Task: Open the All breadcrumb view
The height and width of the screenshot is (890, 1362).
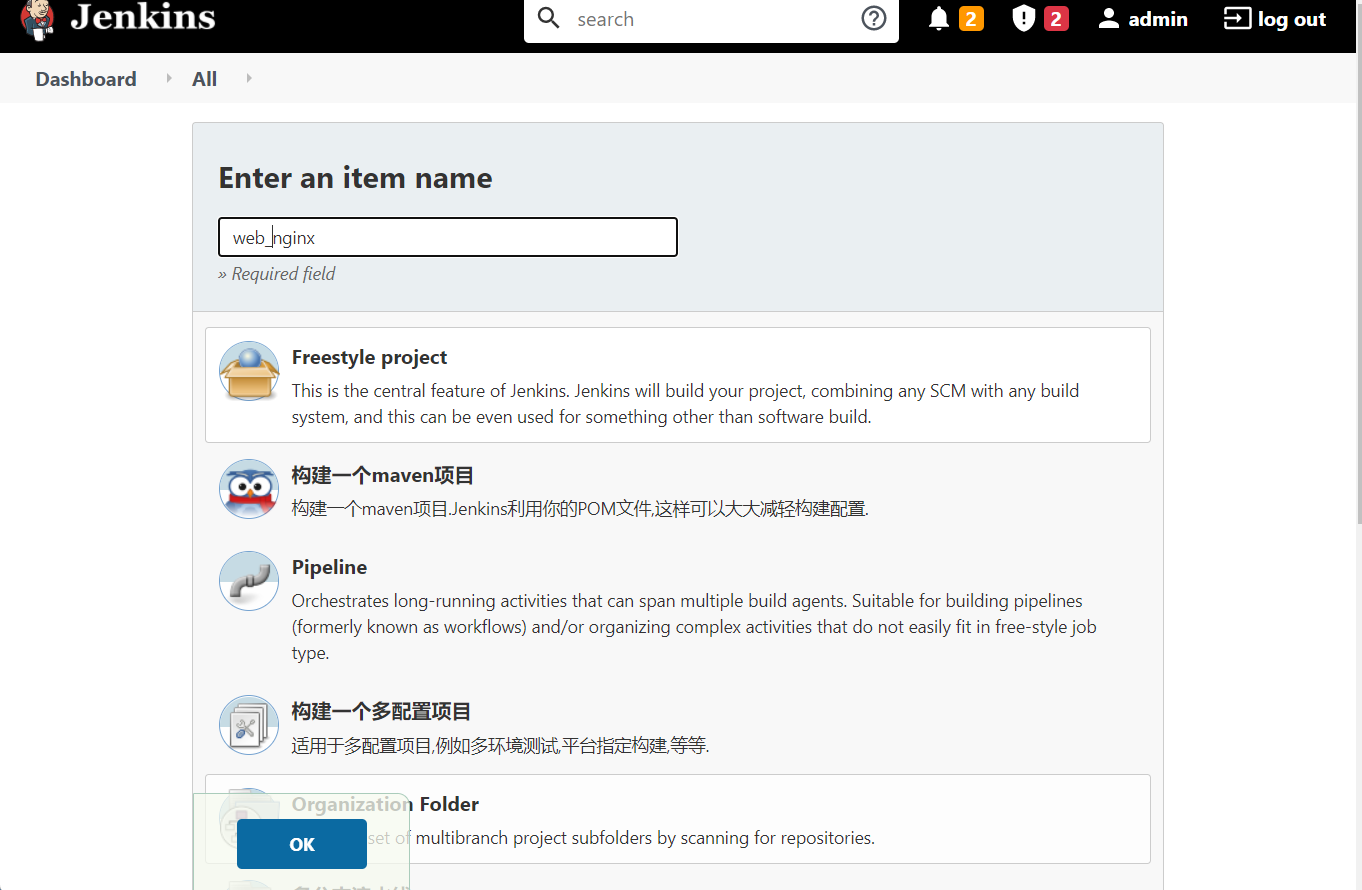Action: pyautogui.click(x=204, y=79)
